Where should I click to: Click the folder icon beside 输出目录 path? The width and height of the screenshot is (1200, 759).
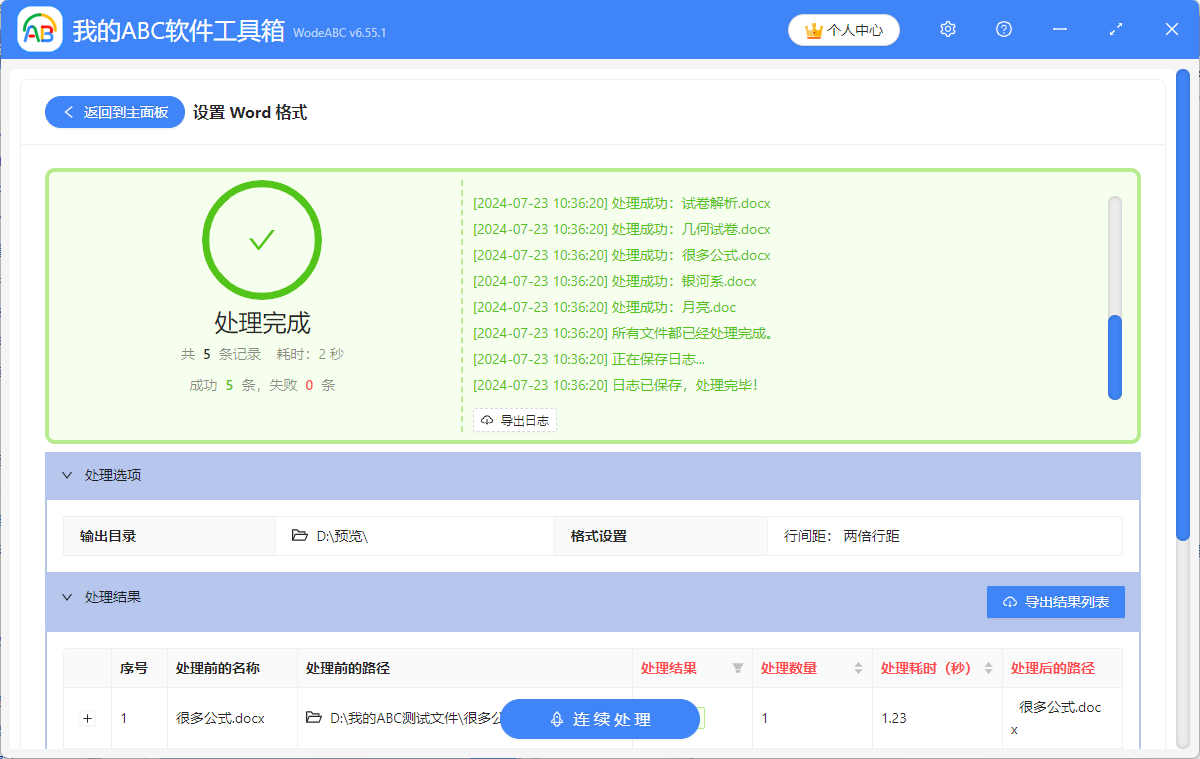(299, 536)
